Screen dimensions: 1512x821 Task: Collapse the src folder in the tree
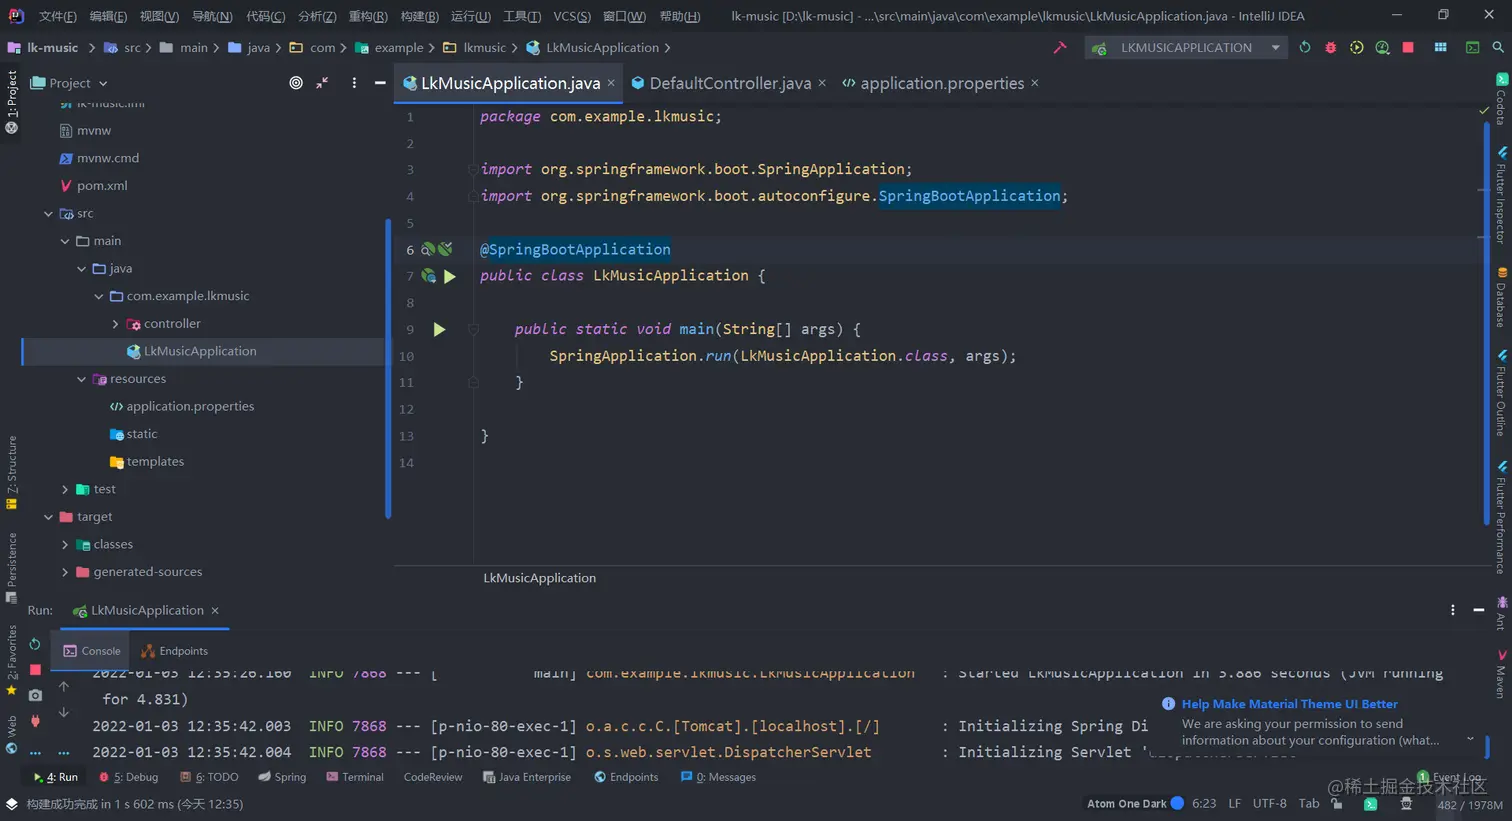(48, 214)
